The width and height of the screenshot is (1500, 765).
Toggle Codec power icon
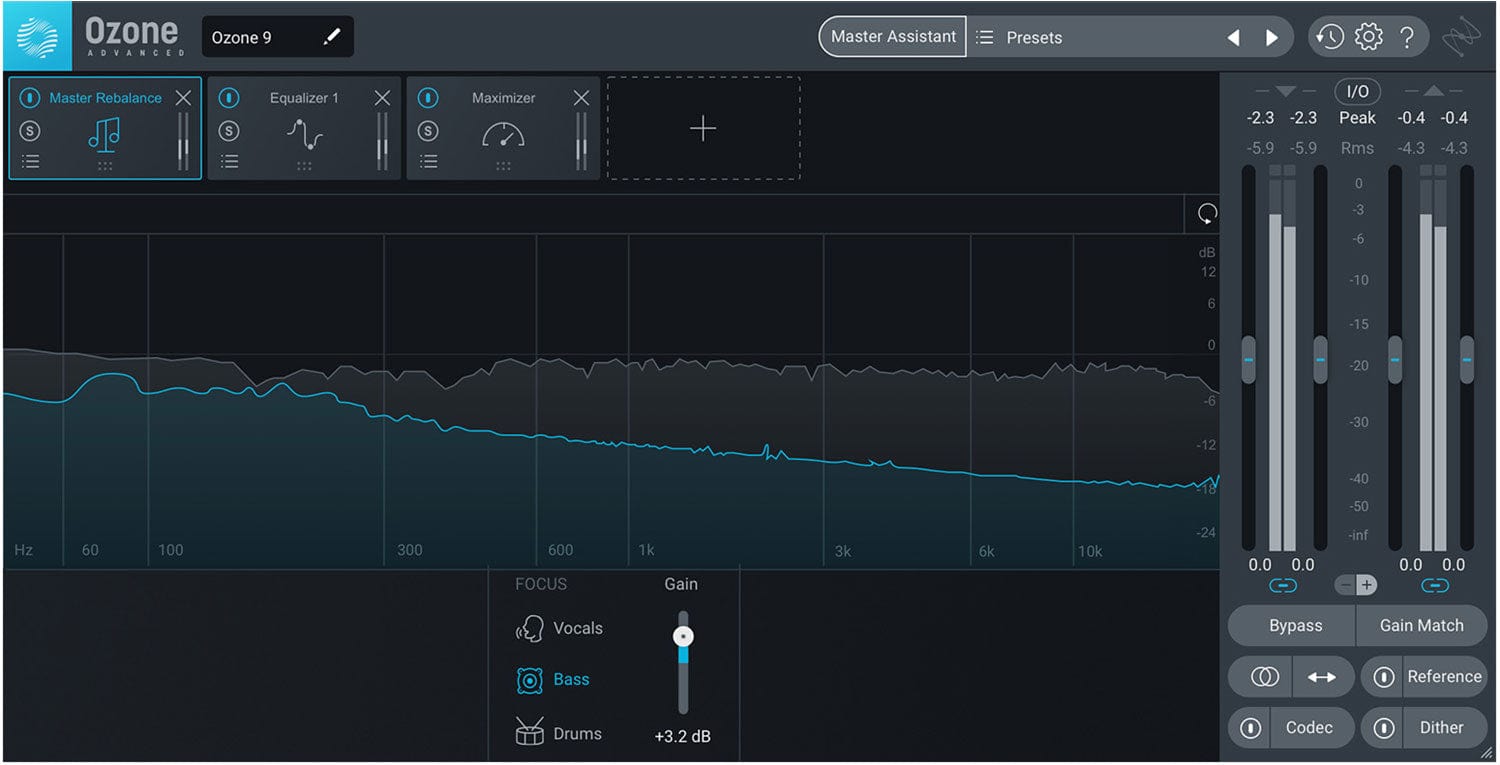click(1250, 728)
